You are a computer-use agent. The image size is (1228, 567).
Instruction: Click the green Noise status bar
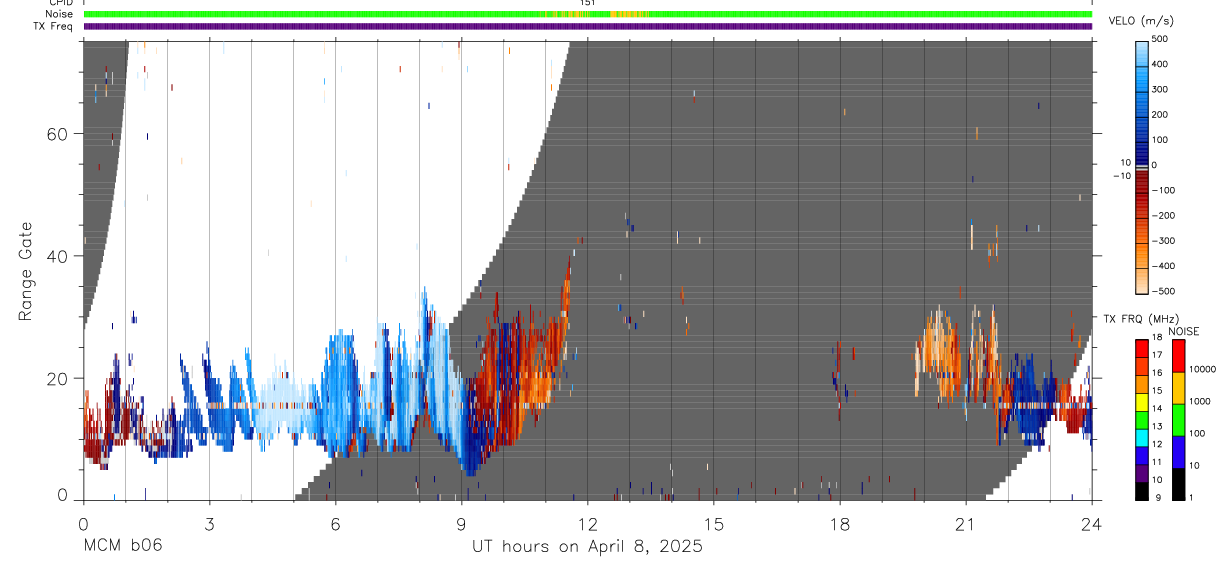tap(588, 14)
